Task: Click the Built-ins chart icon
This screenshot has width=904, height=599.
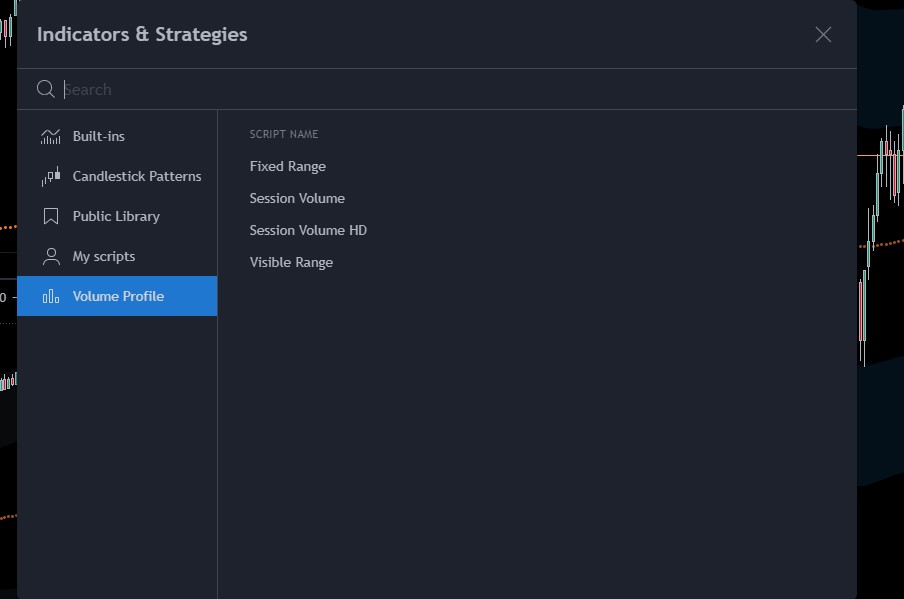Action: point(51,137)
